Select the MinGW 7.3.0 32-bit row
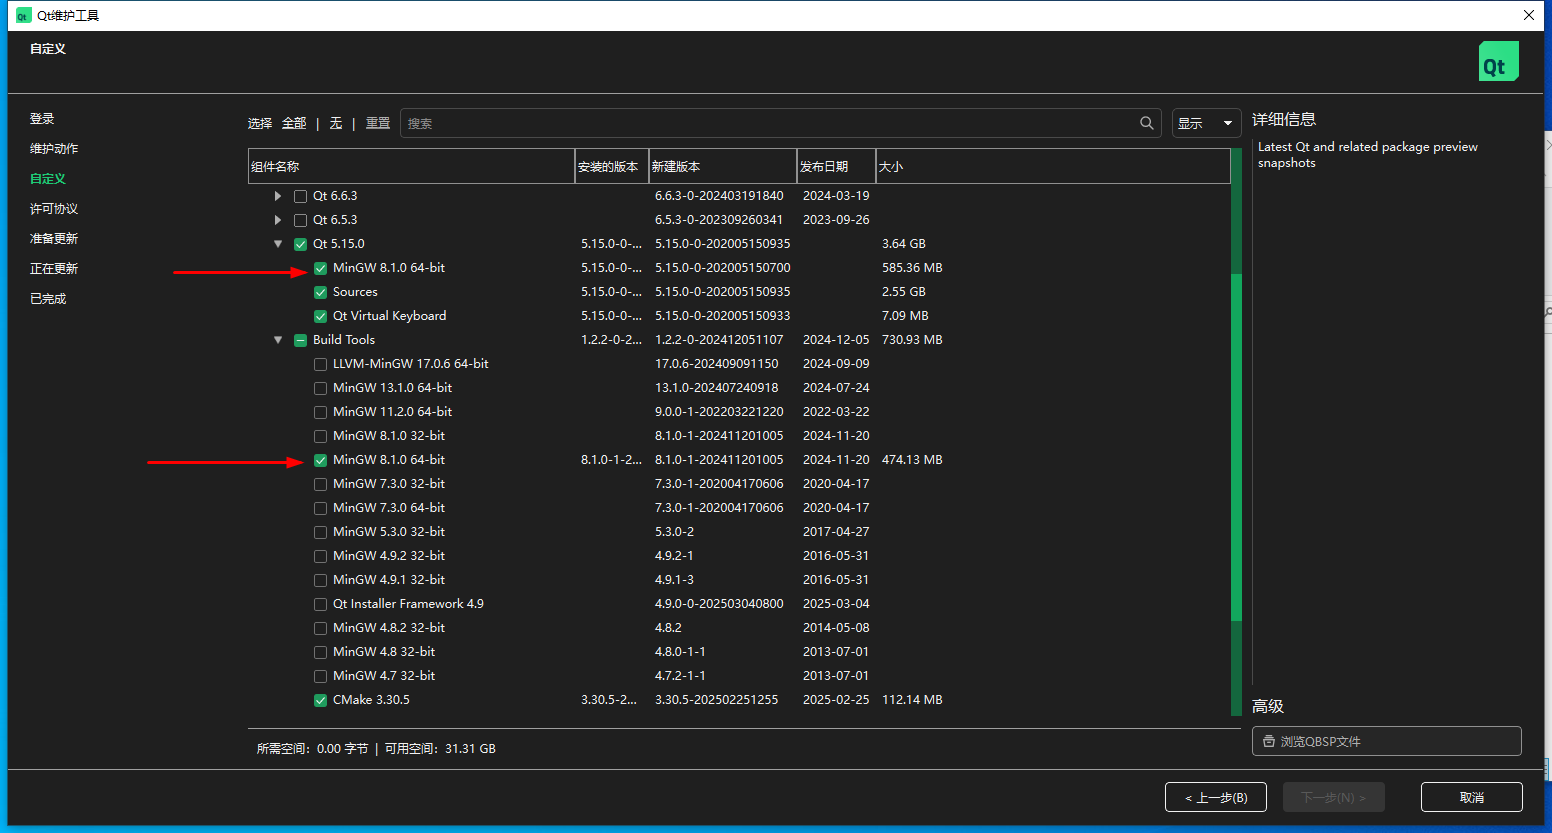The width and height of the screenshot is (1552, 833). tap(739, 484)
